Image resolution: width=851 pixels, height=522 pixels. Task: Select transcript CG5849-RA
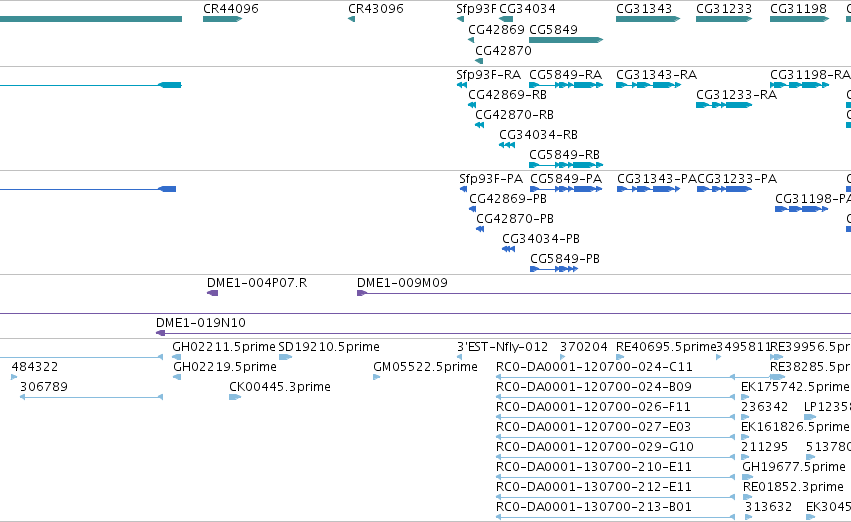566,74
